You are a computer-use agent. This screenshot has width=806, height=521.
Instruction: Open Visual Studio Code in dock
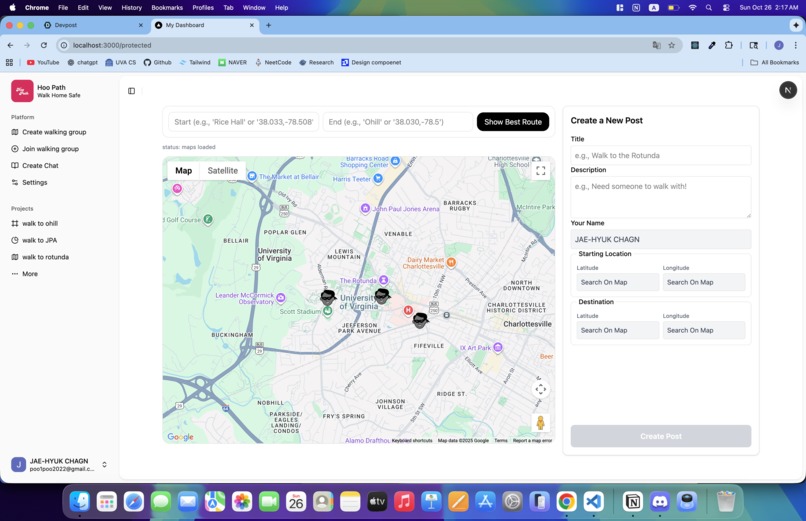593,501
